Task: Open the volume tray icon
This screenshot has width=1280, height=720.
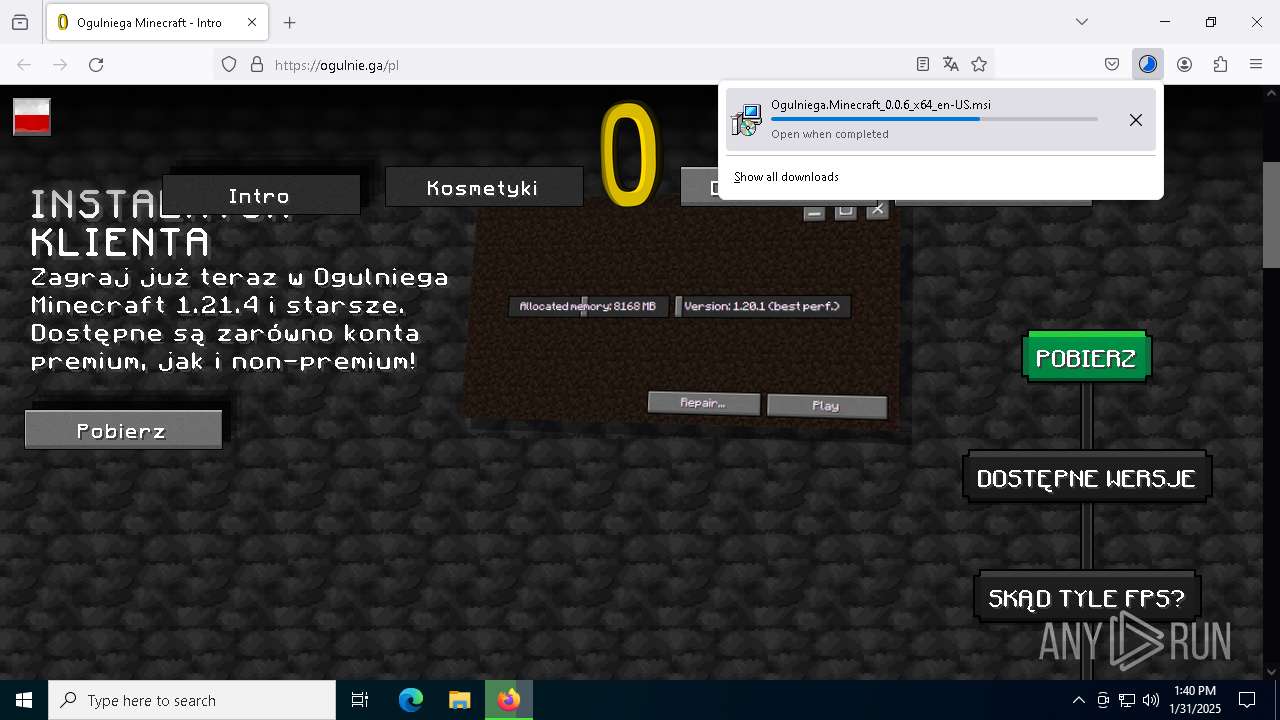Action: click(1151, 700)
